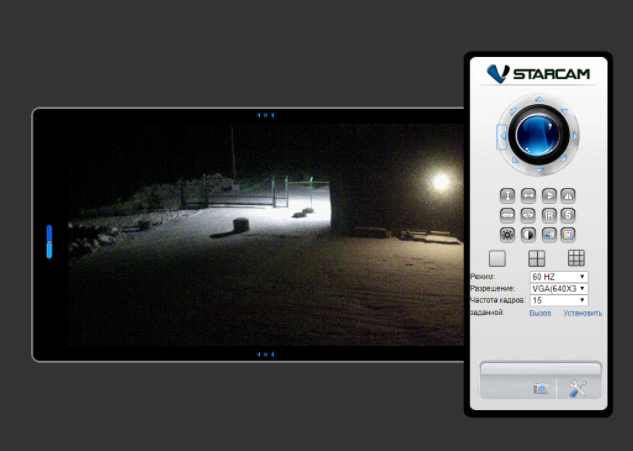
Task: Switch to single-camera view layout
Action: pos(497,258)
